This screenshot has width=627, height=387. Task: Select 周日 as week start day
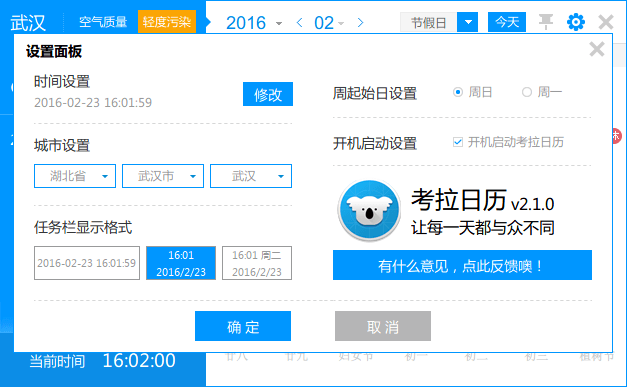pos(458,92)
